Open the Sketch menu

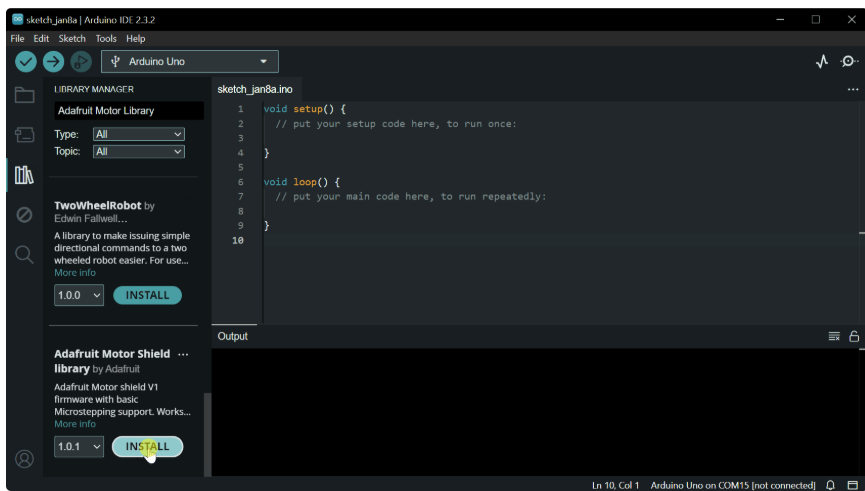tap(72, 39)
